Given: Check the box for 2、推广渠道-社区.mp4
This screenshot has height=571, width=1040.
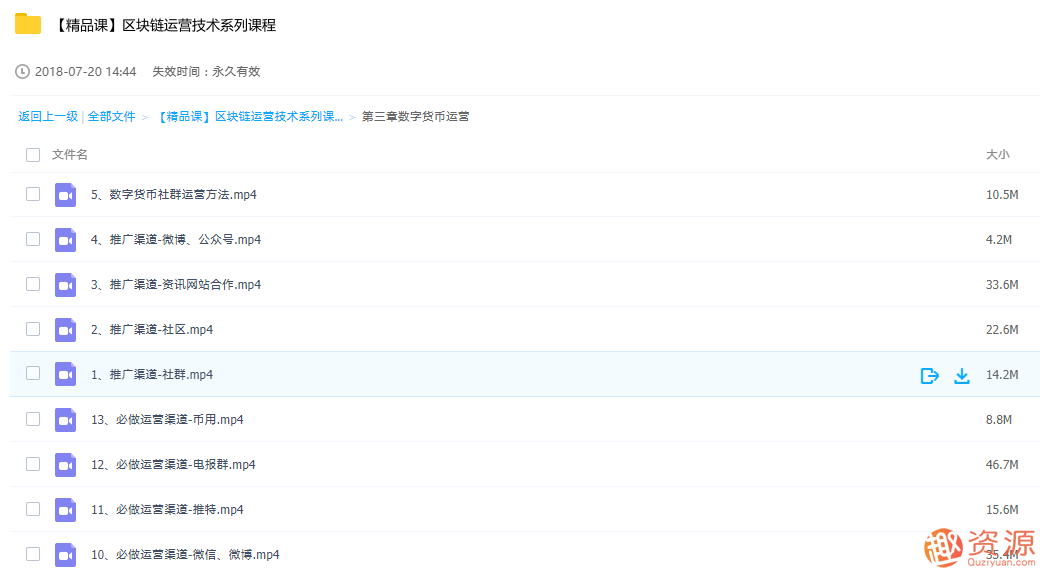Looking at the screenshot, I should point(33,329).
